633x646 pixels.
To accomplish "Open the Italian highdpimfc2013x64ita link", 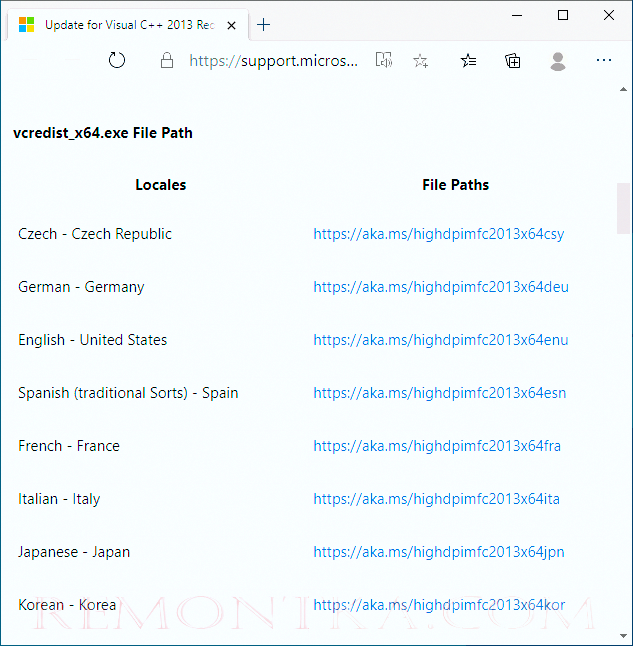I will (436, 499).
